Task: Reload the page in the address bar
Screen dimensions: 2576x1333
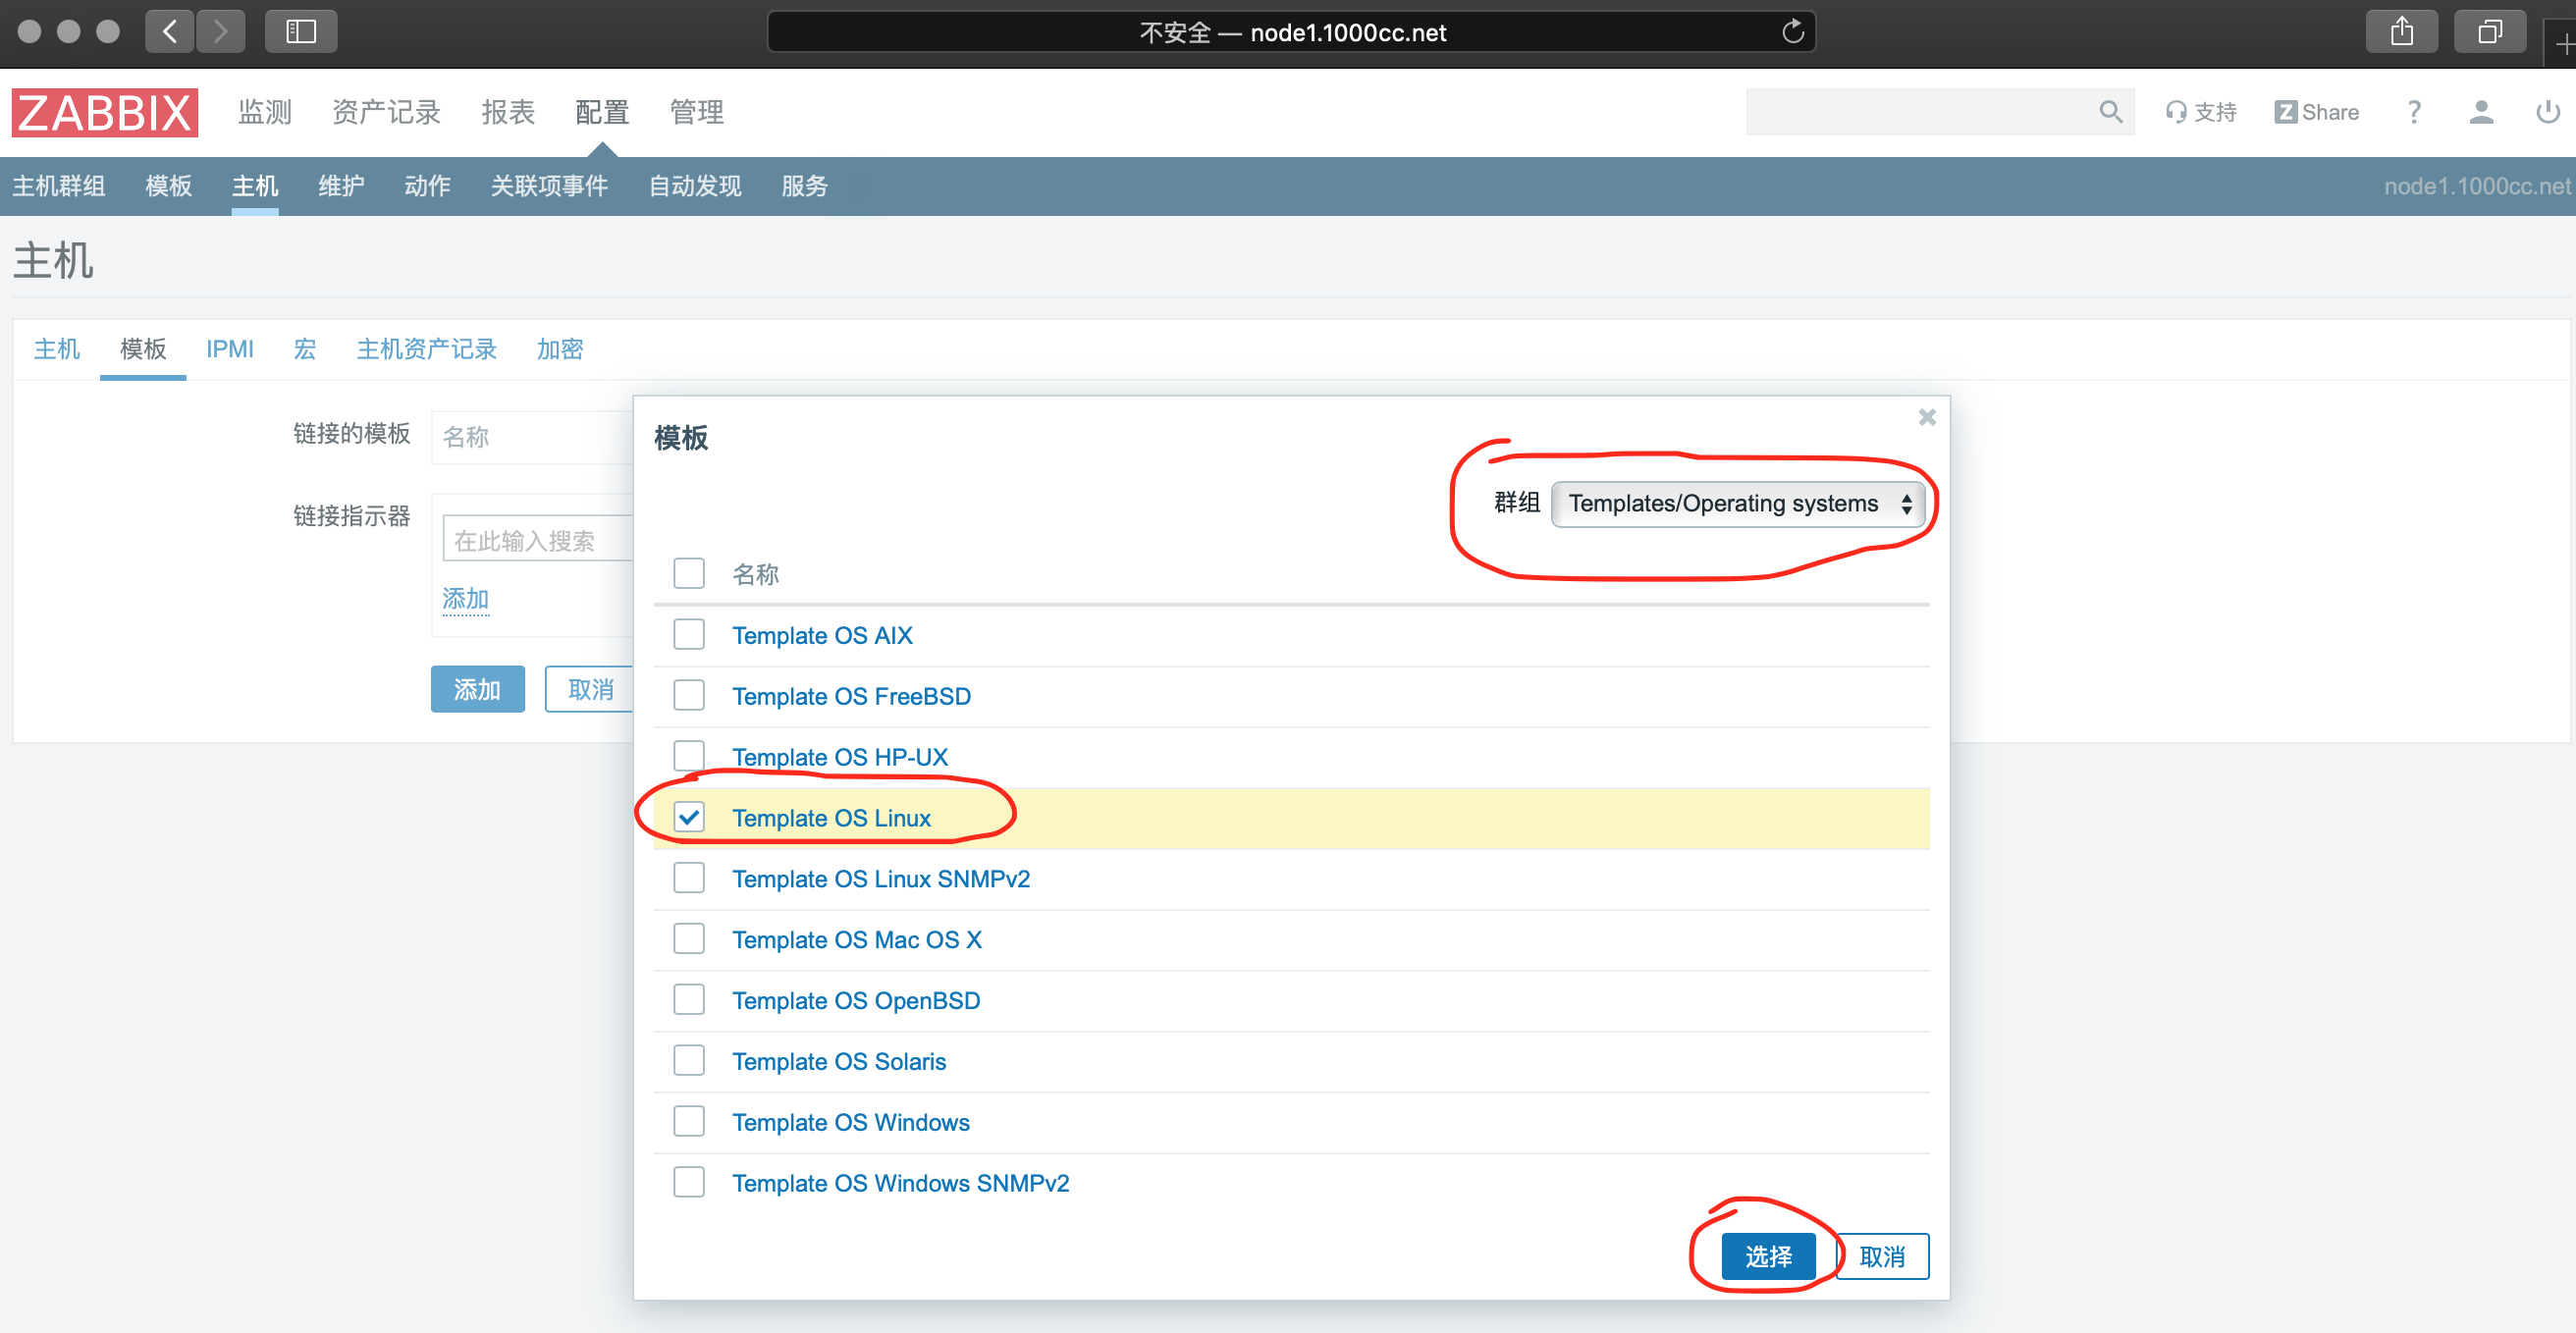Action: (x=1793, y=32)
